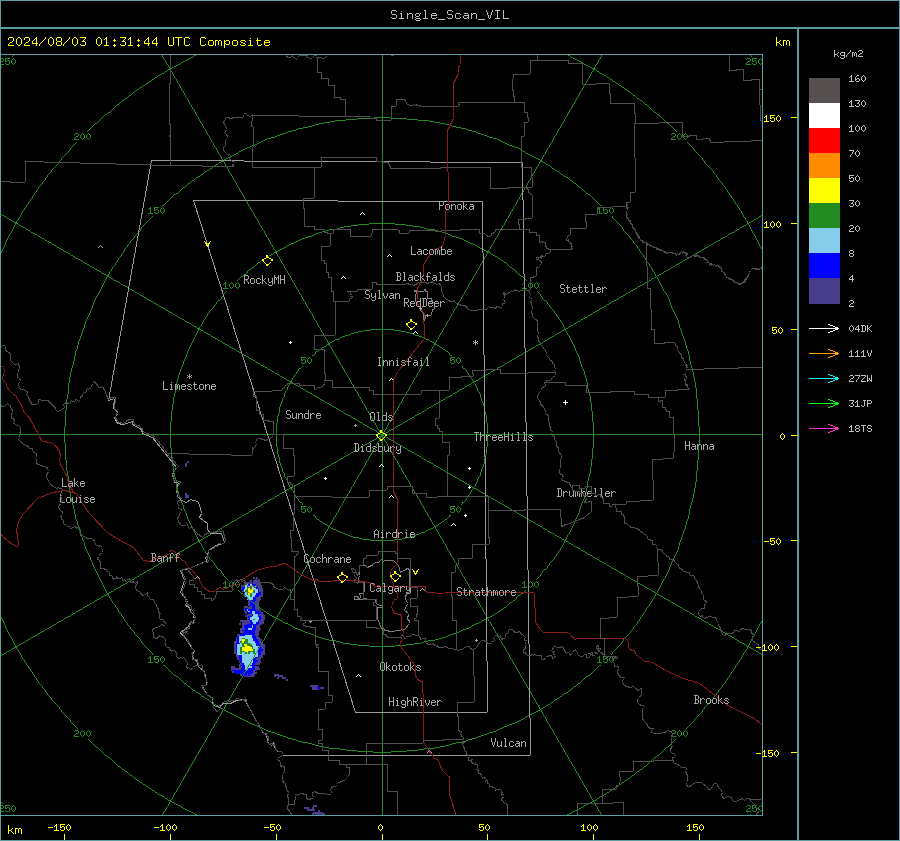Click the legend value 2
Viewport: 900px width, 841px height.
click(x=851, y=304)
